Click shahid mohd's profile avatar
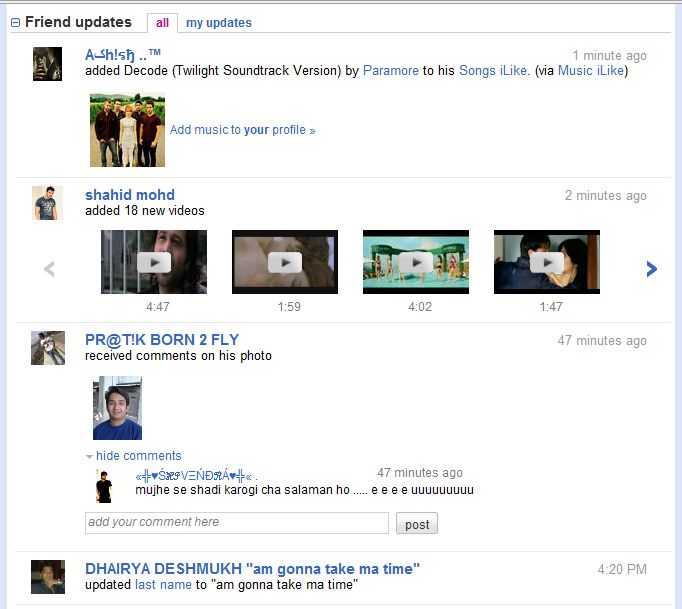 point(47,202)
